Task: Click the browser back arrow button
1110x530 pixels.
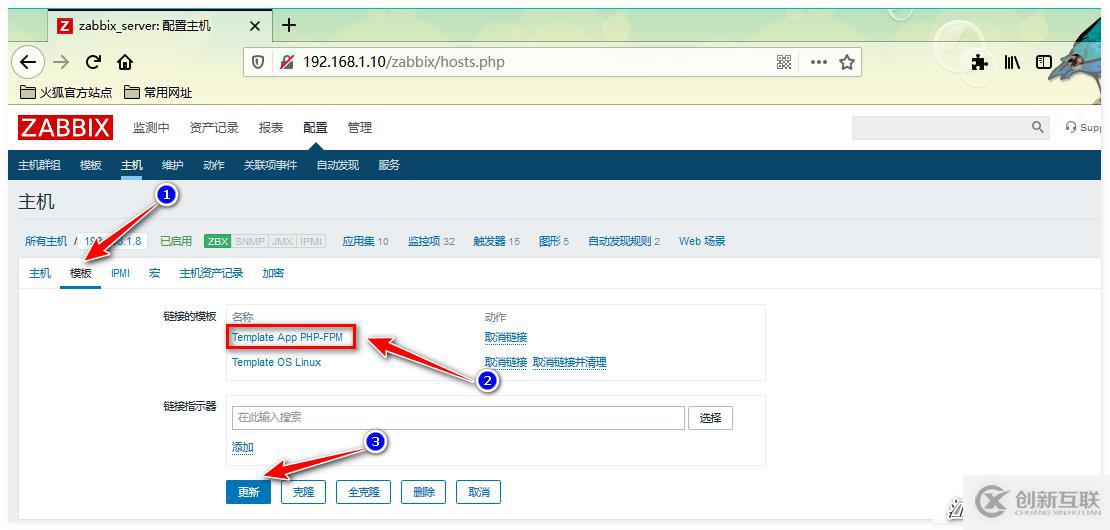Action: (28, 62)
